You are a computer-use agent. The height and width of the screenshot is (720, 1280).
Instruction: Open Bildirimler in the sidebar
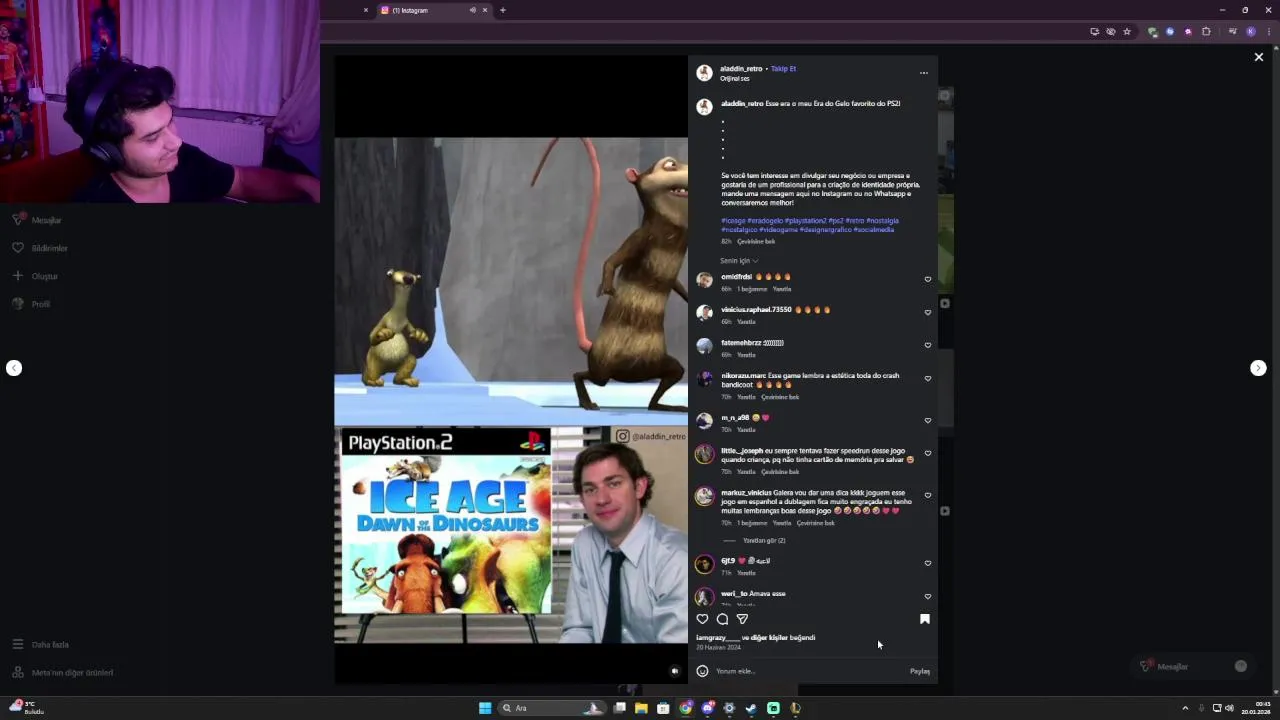pos(40,248)
